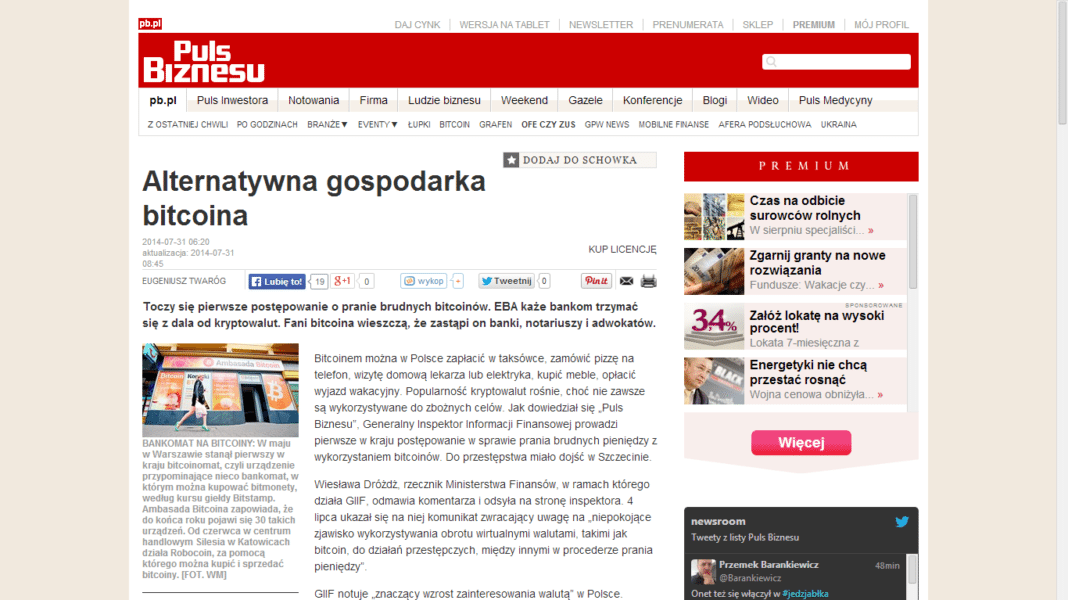This screenshot has height=600, width=1068.
Task: Open Załóż lokatę na wysoki procent headline
Action: tap(817, 321)
